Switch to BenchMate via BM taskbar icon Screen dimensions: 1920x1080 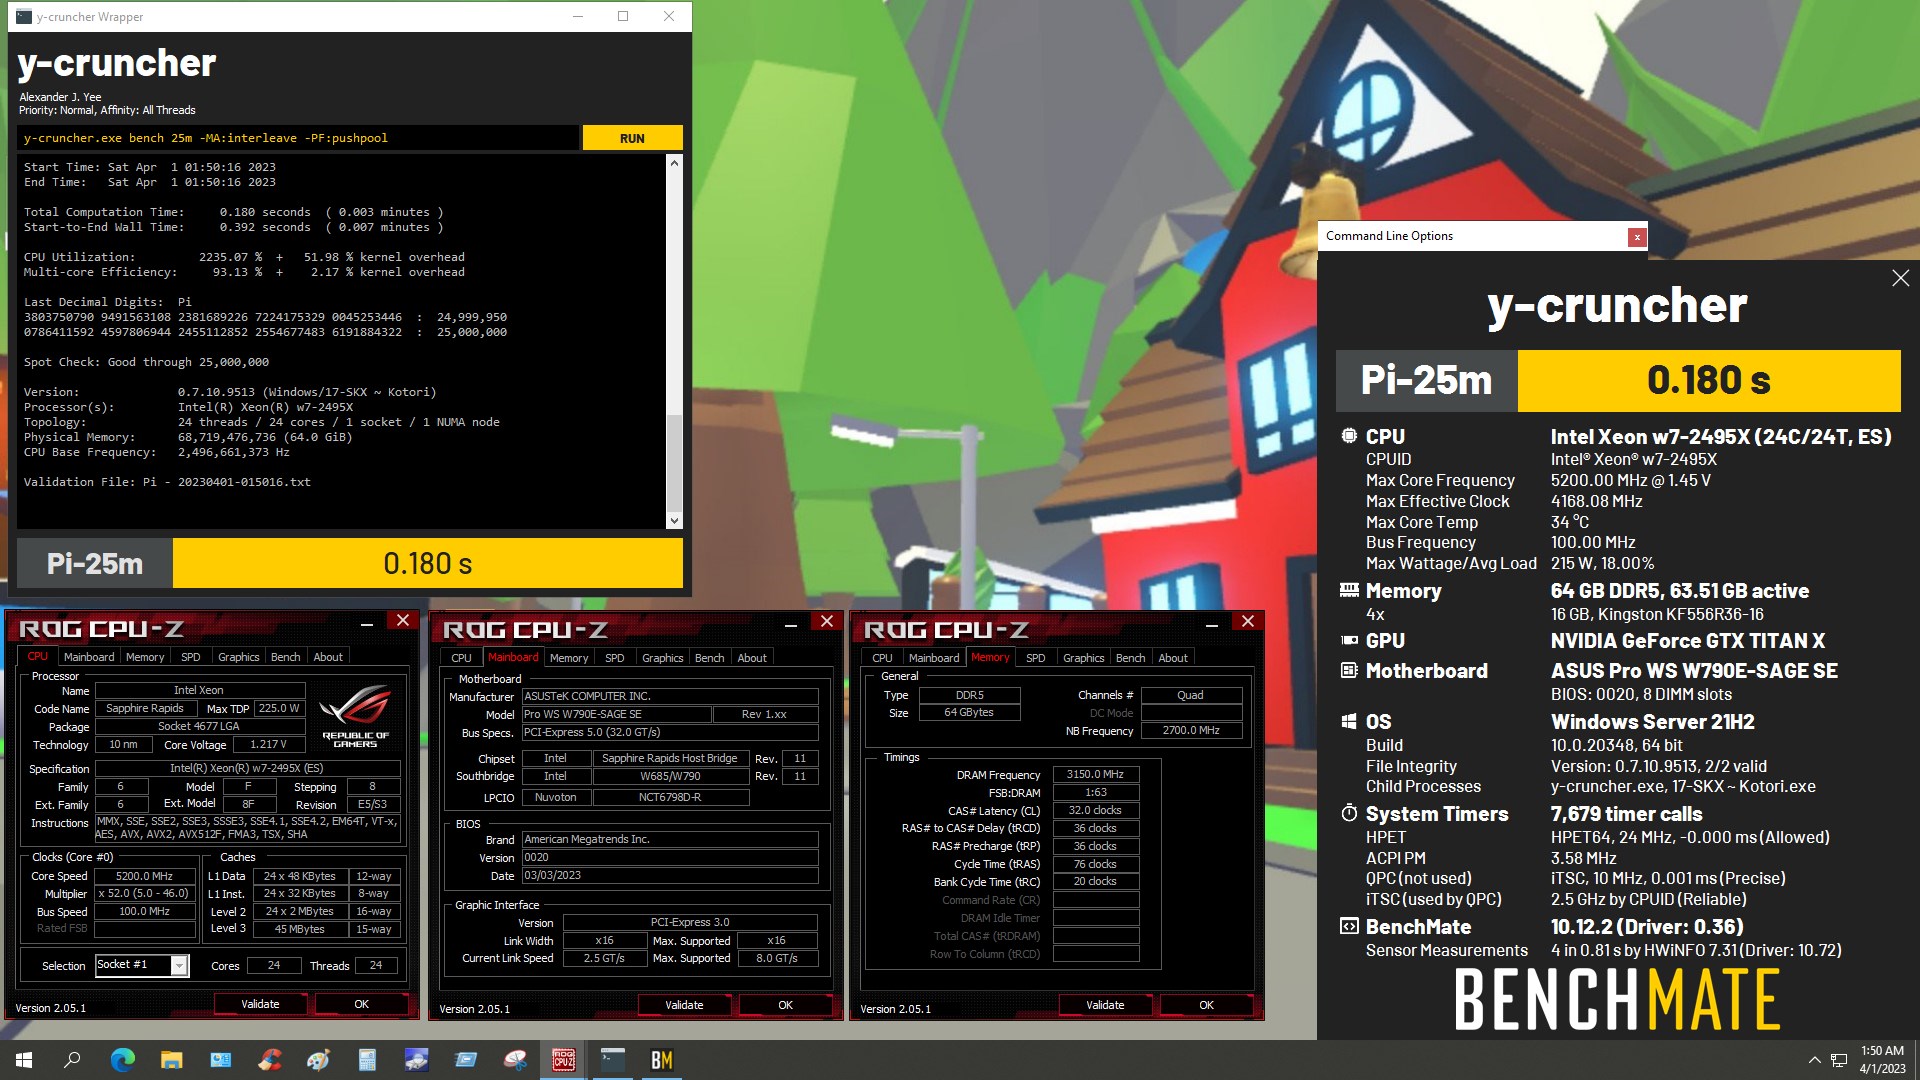pyautogui.click(x=661, y=1060)
